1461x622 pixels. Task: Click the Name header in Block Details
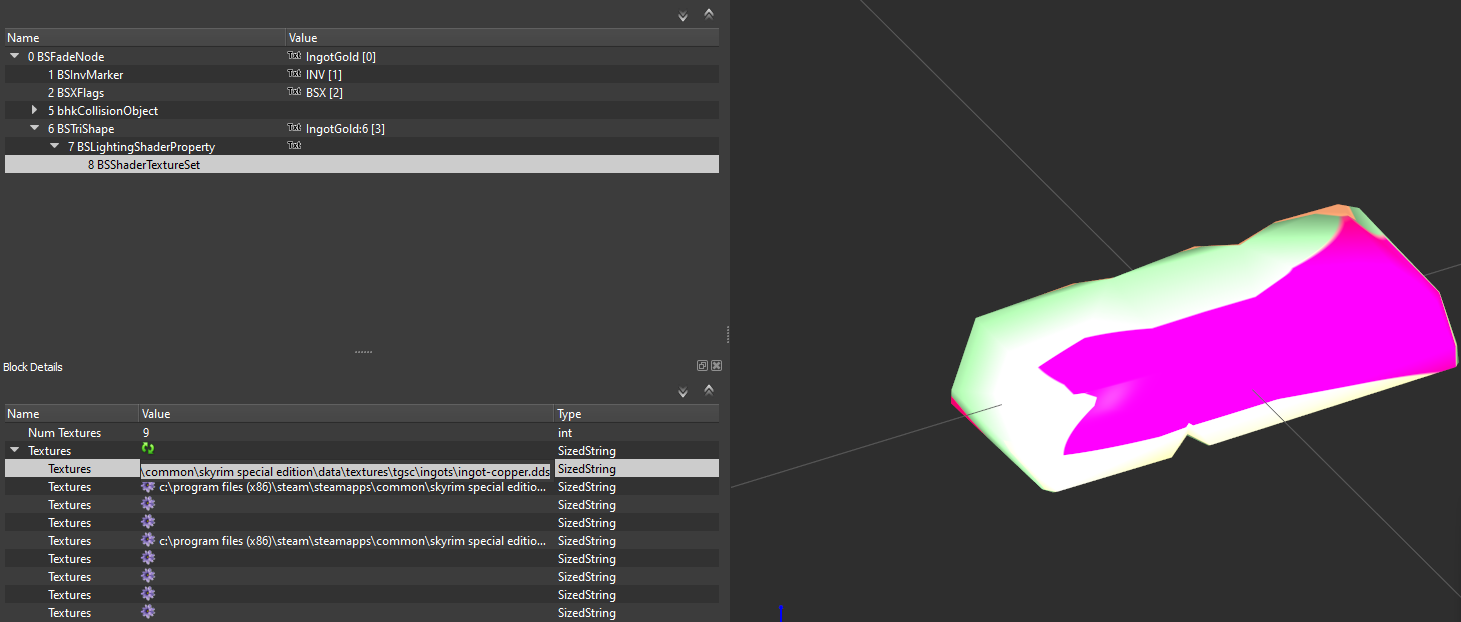pyautogui.click(x=71, y=414)
